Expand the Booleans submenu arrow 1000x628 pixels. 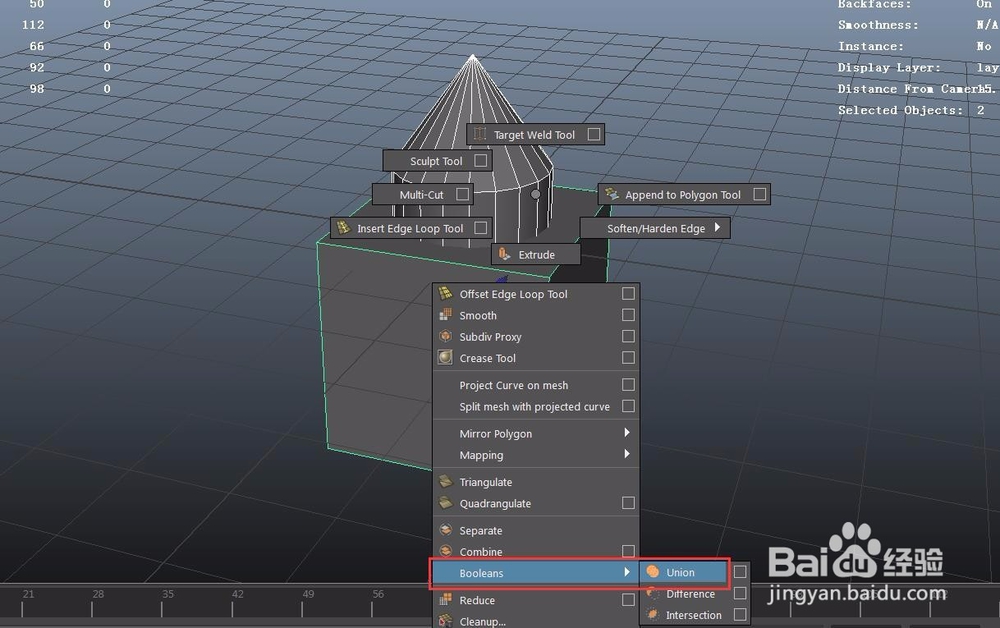627,572
